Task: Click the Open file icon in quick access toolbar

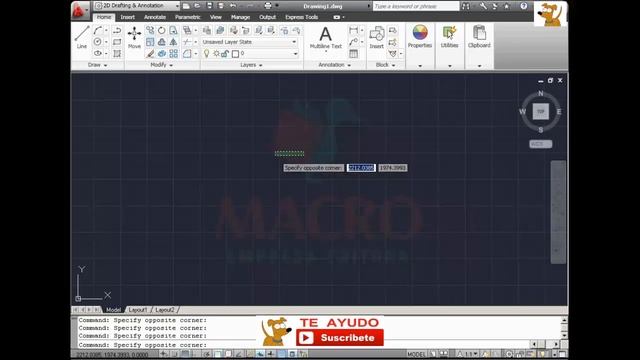Action: click(197, 6)
